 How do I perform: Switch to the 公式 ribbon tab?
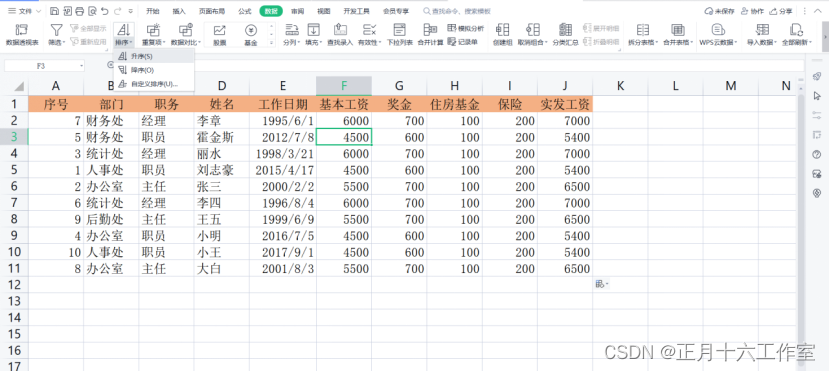point(245,11)
